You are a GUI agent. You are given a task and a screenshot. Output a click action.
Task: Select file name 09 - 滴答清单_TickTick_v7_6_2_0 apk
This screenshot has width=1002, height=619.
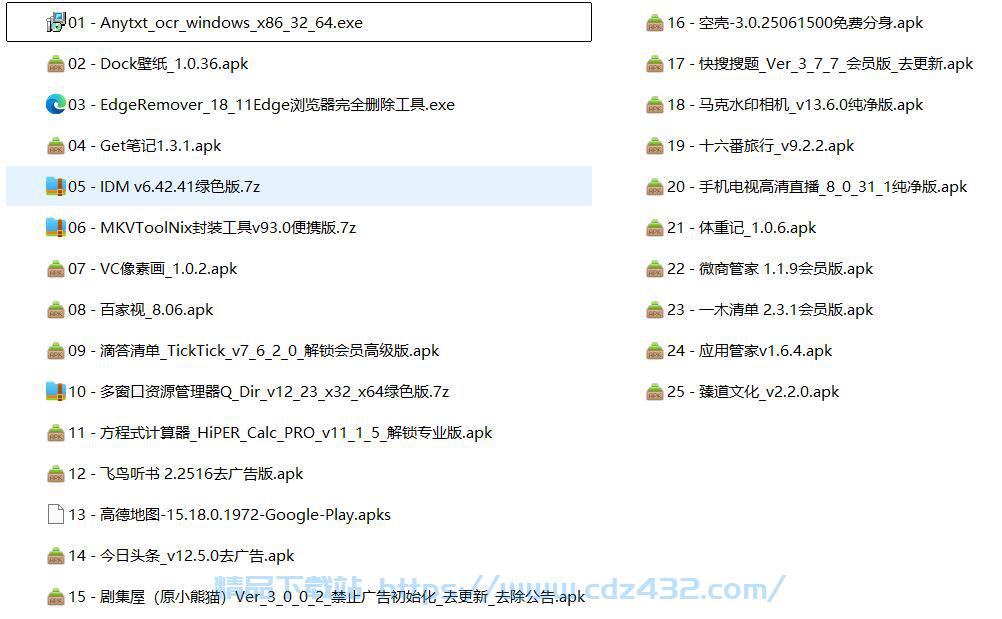tap(254, 351)
